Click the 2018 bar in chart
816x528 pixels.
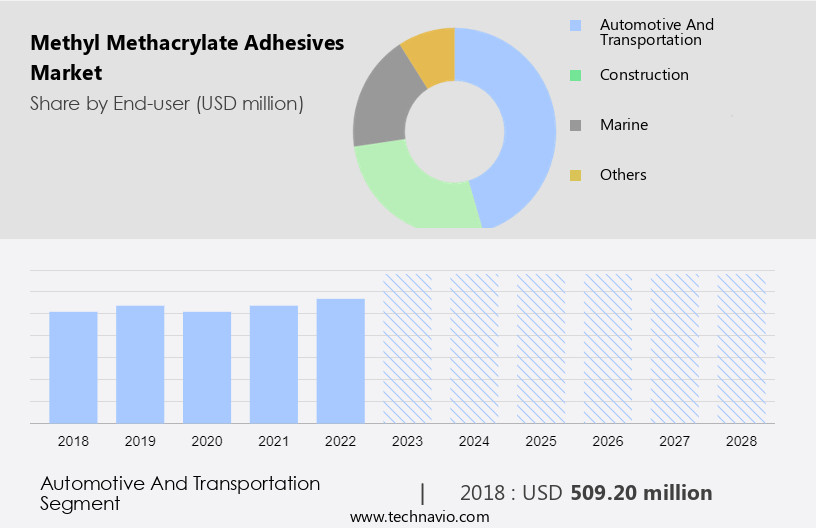point(73,367)
